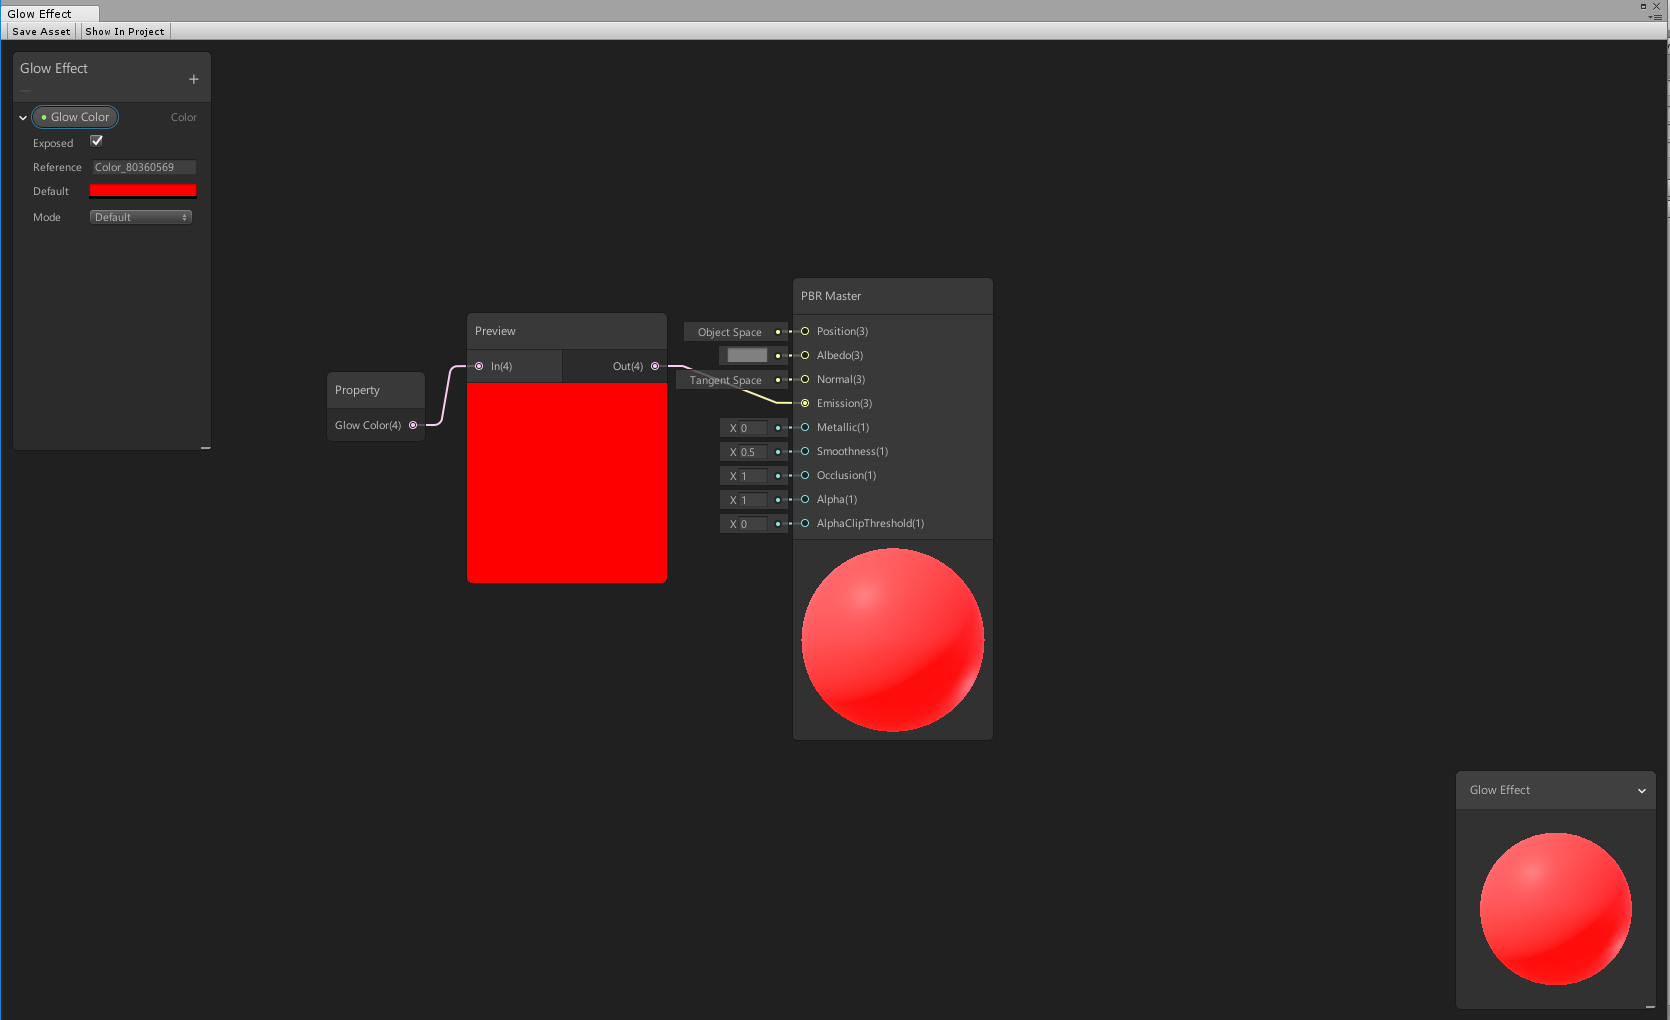Select the Normal(3) port on PBR Master
The width and height of the screenshot is (1670, 1020).
click(x=804, y=379)
